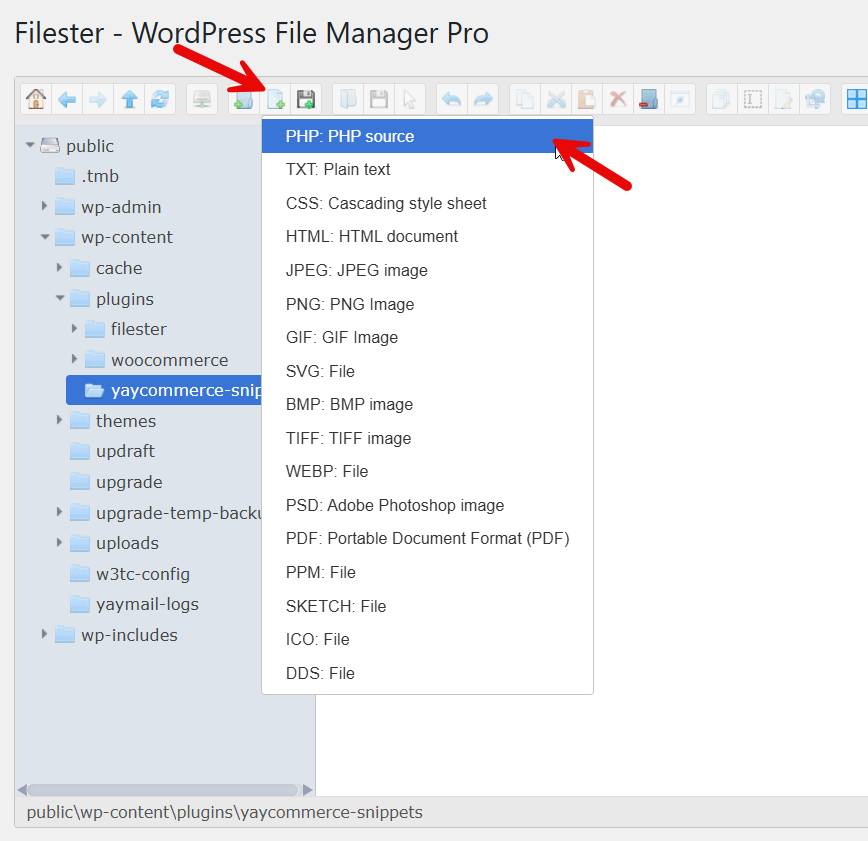The width and height of the screenshot is (868, 841).
Task: Click the Paste clipboard icon
Action: click(588, 99)
